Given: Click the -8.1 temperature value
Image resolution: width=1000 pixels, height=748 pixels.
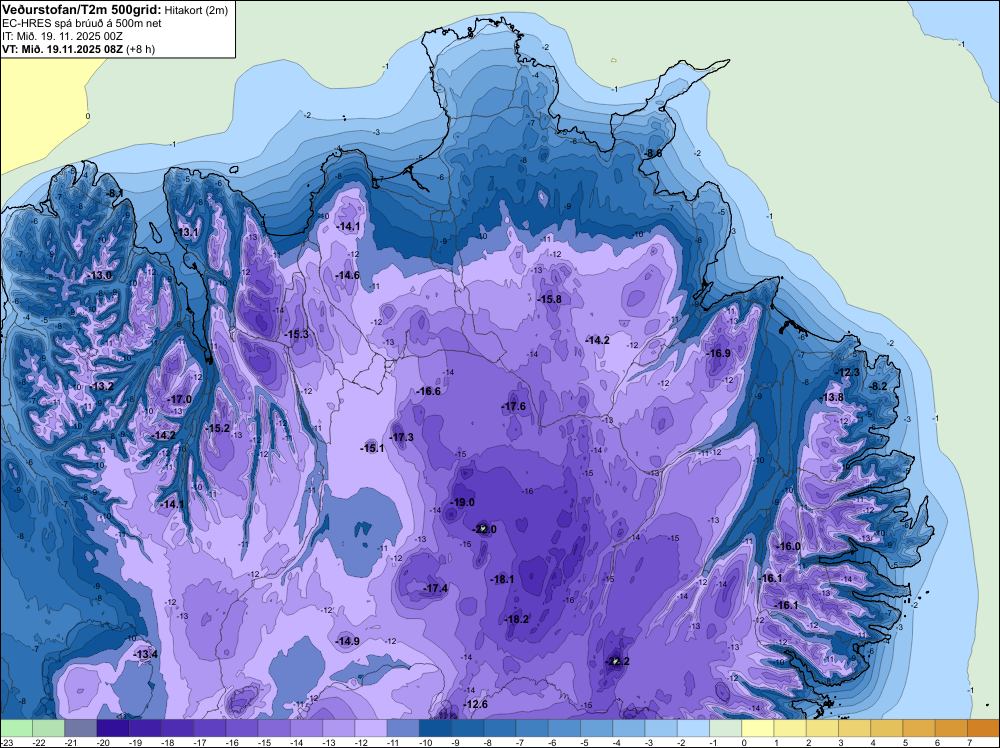Looking at the screenshot, I should coord(115,193).
